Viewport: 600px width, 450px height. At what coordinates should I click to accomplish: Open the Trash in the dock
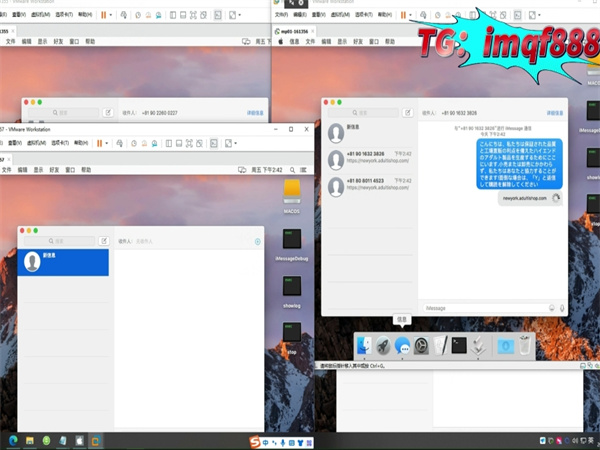coord(526,346)
